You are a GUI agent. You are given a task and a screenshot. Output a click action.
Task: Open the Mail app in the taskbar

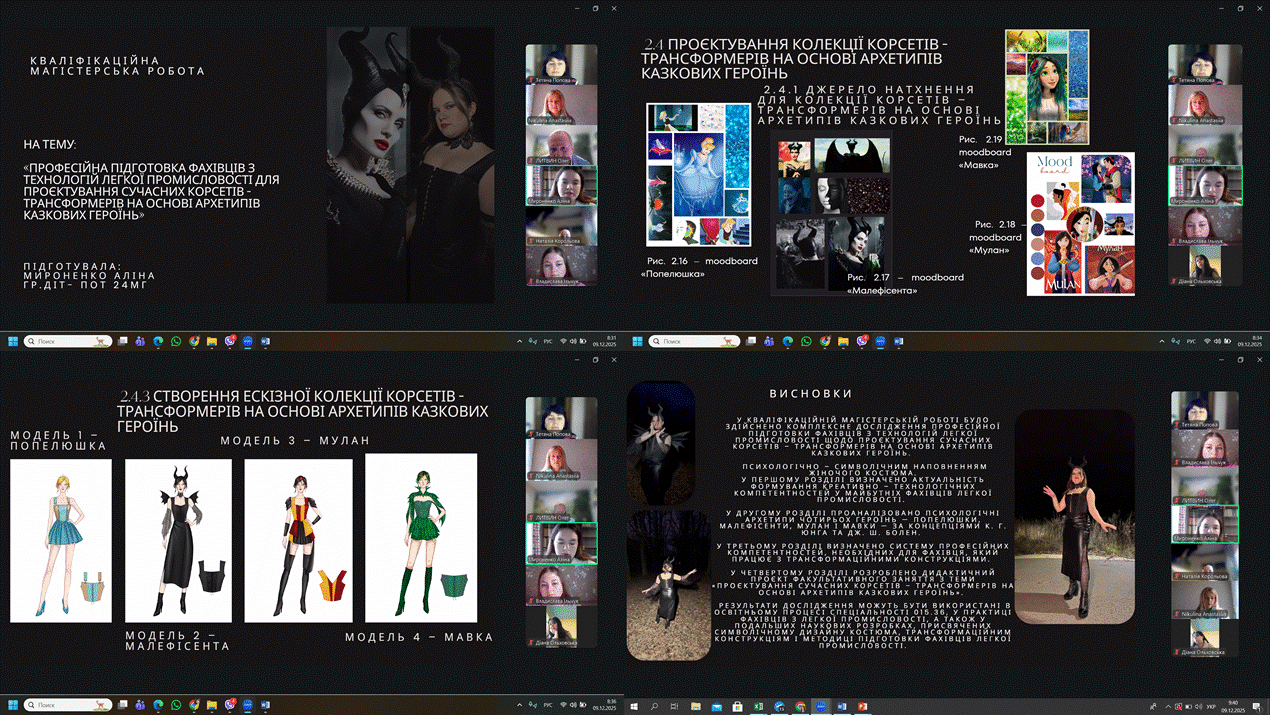tap(716, 707)
